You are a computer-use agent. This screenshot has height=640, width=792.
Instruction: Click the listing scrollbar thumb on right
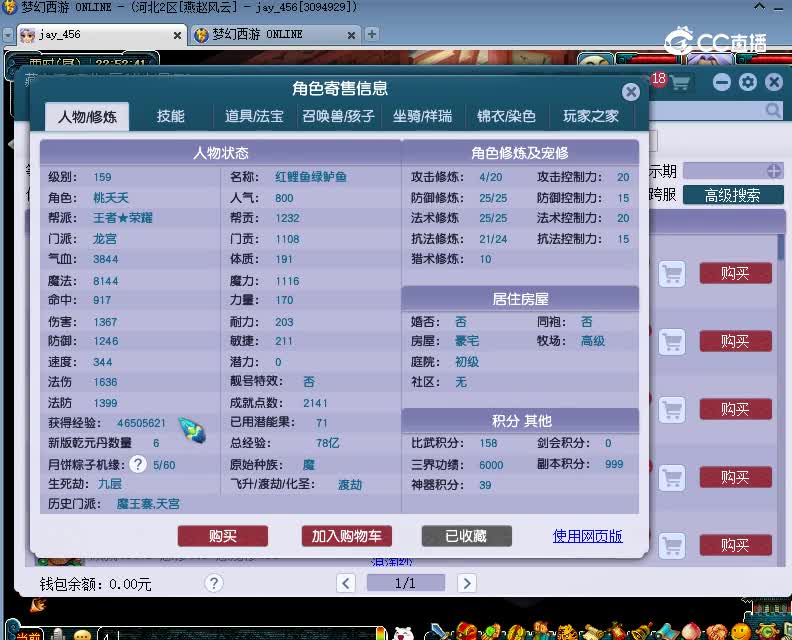[781, 248]
